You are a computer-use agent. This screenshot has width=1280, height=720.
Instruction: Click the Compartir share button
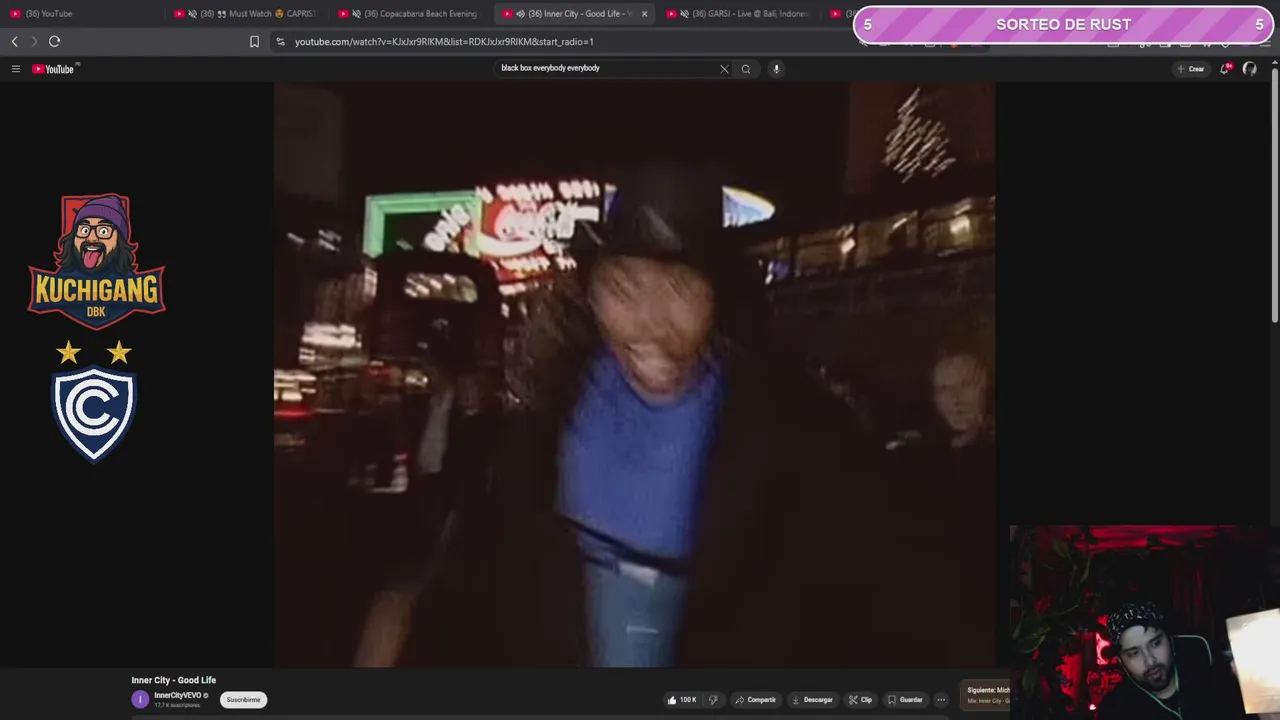click(x=755, y=700)
